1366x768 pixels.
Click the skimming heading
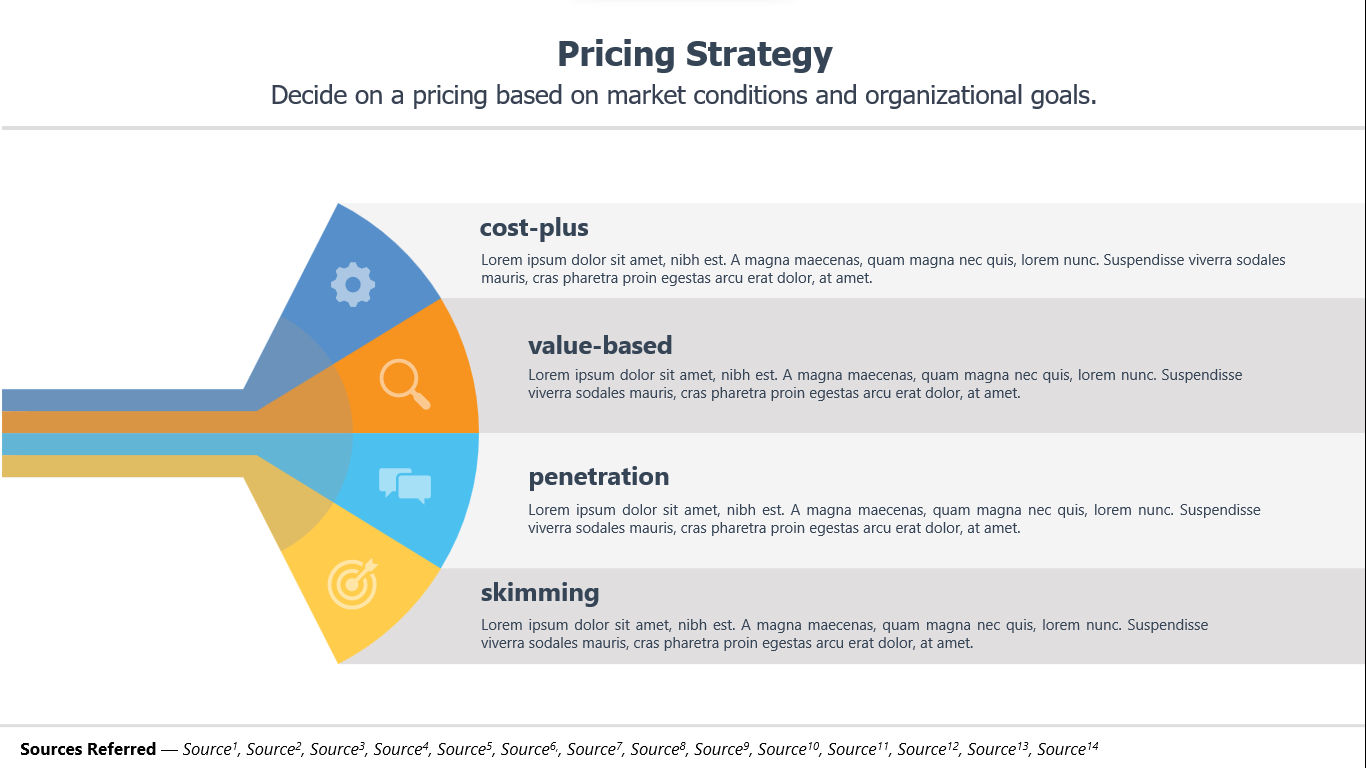coord(540,592)
